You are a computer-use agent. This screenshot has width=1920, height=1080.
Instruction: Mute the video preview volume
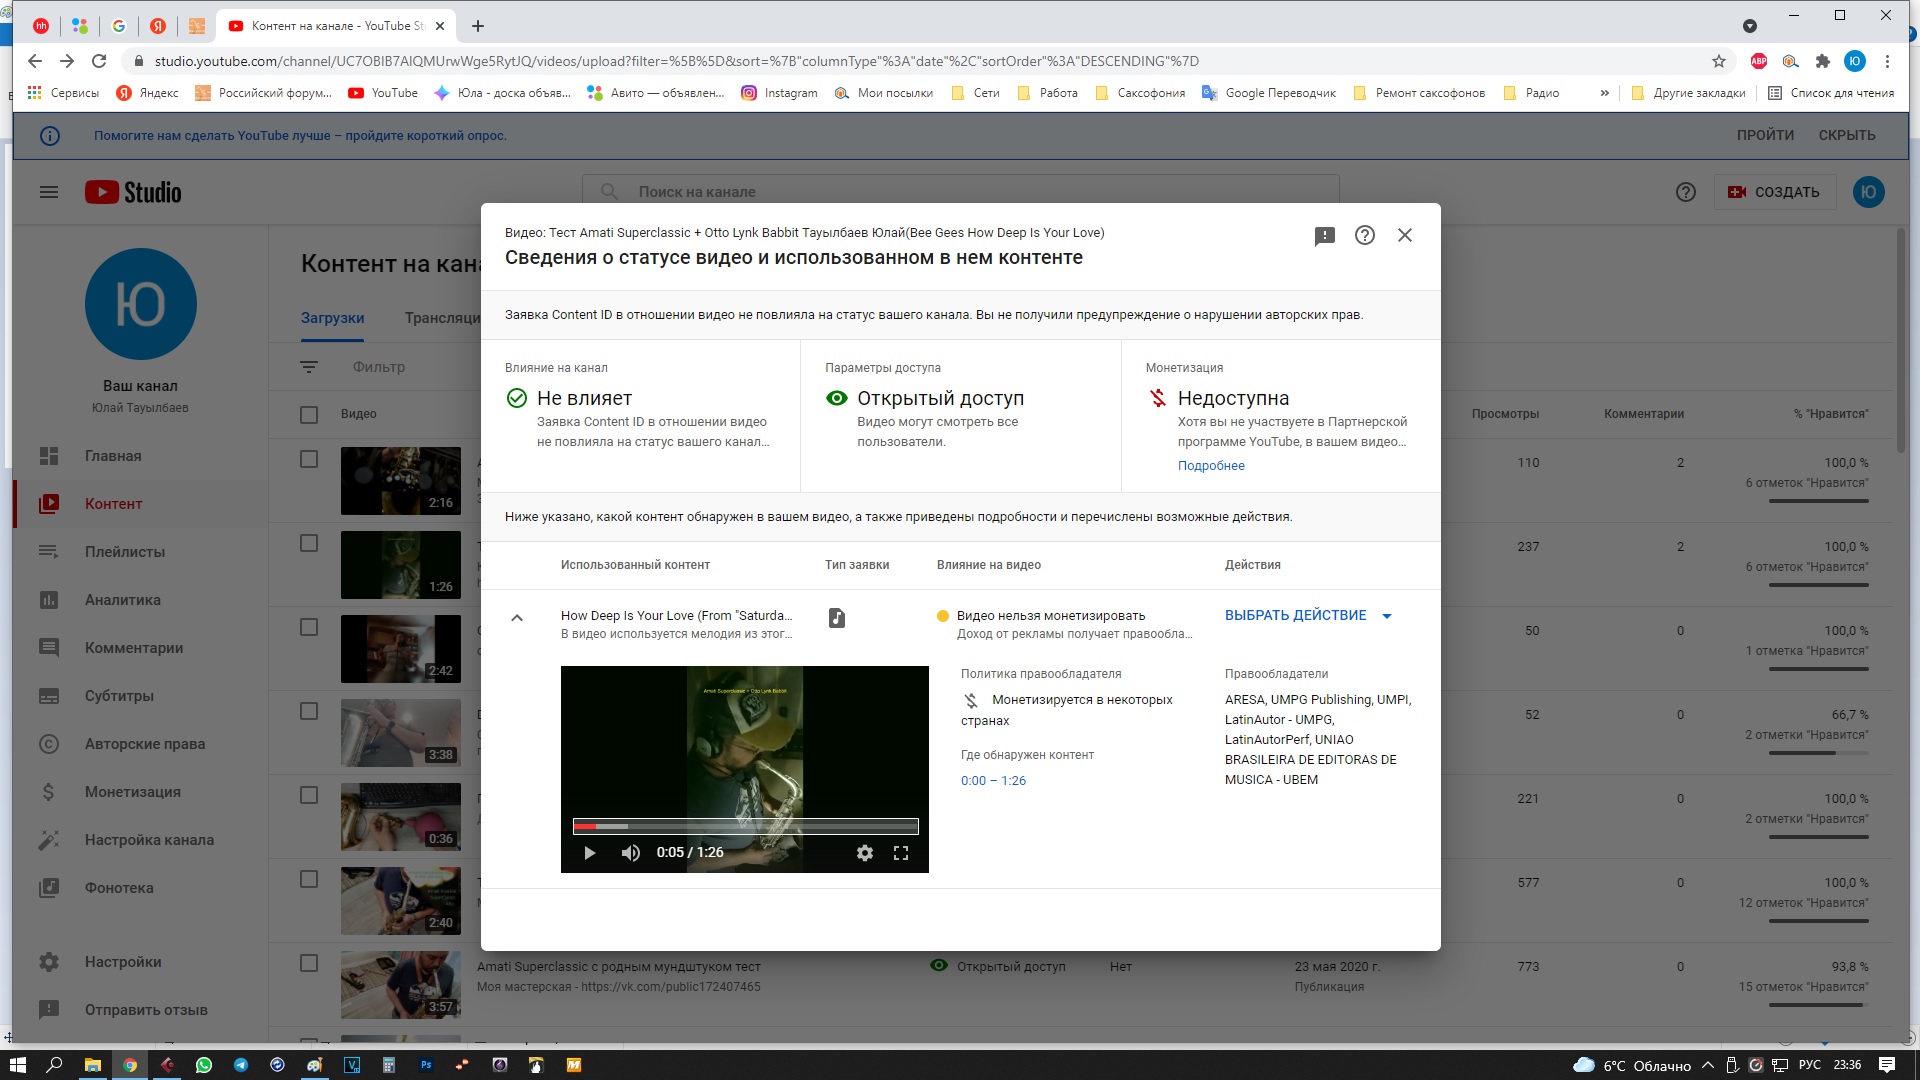coord(630,853)
